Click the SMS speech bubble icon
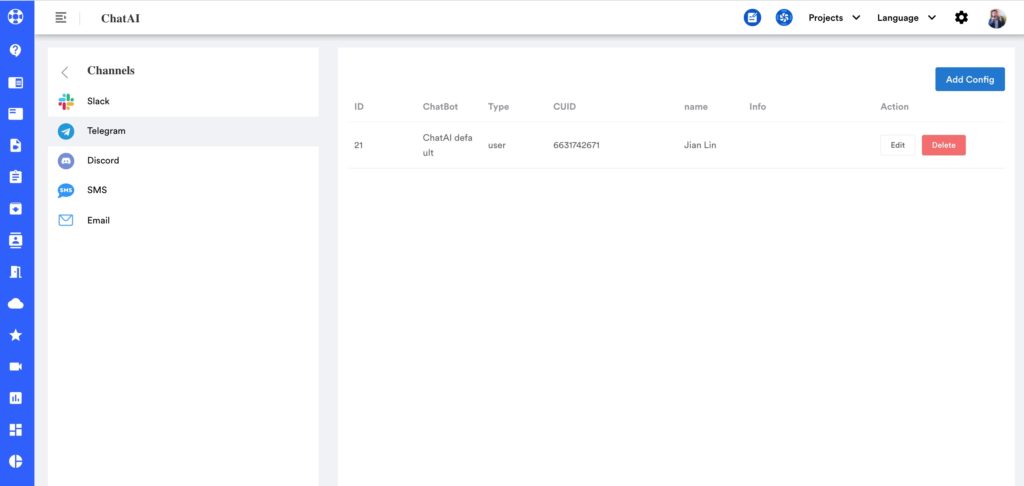The width and height of the screenshot is (1024, 486). (66, 191)
